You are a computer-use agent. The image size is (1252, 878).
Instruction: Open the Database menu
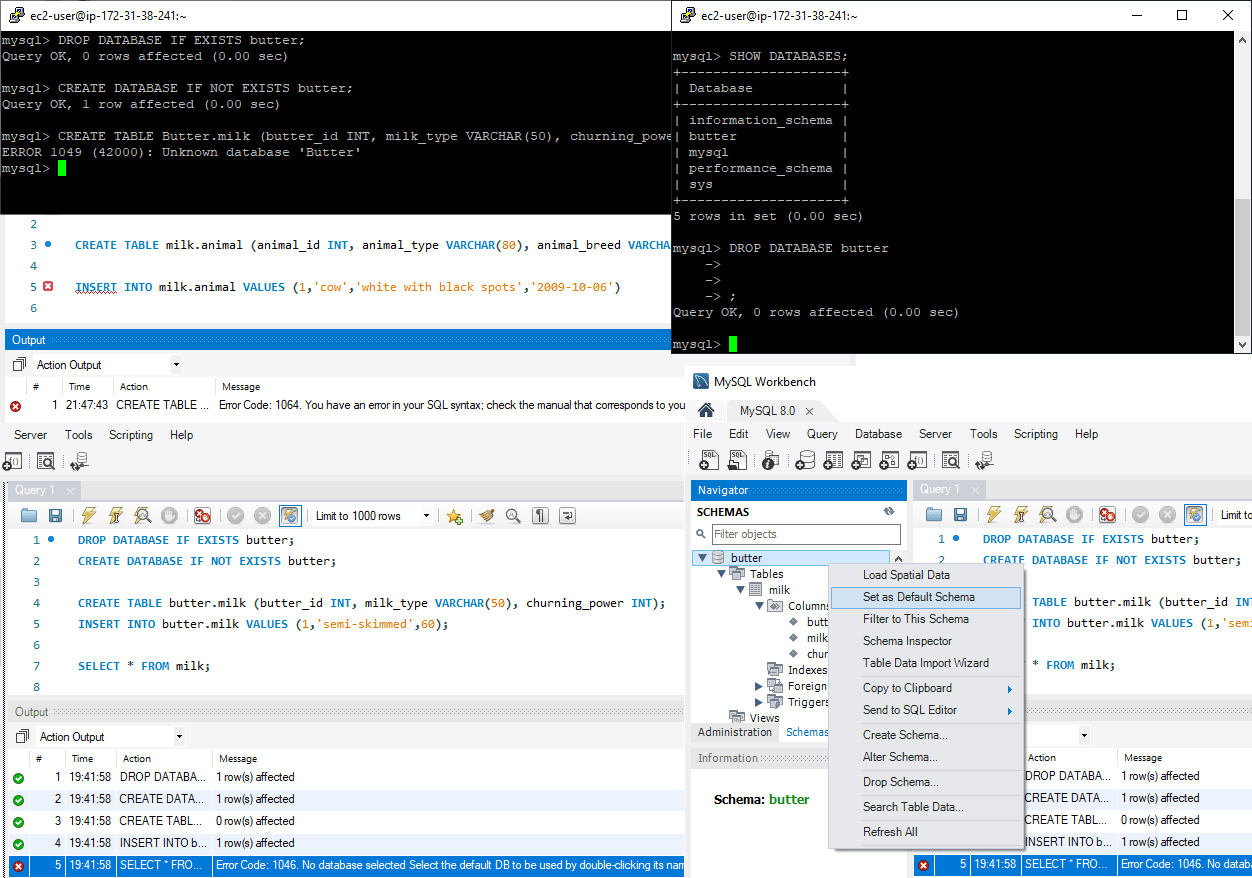tap(878, 434)
